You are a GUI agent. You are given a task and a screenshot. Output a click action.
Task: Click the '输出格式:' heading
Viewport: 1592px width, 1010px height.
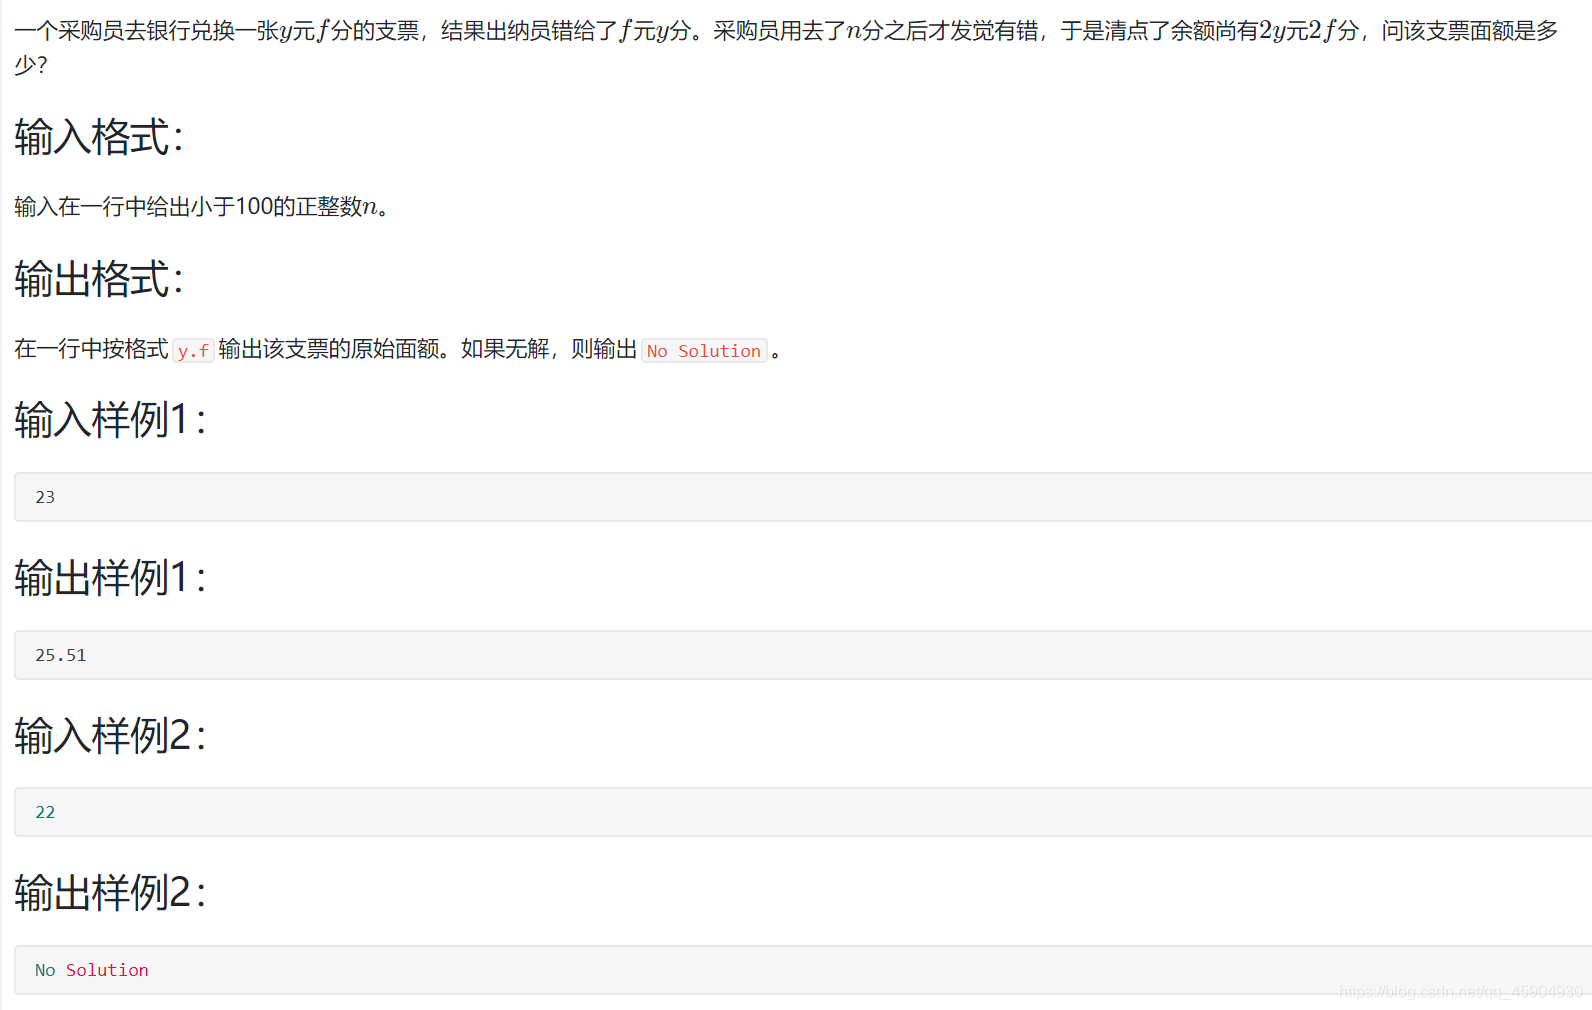click(x=99, y=279)
